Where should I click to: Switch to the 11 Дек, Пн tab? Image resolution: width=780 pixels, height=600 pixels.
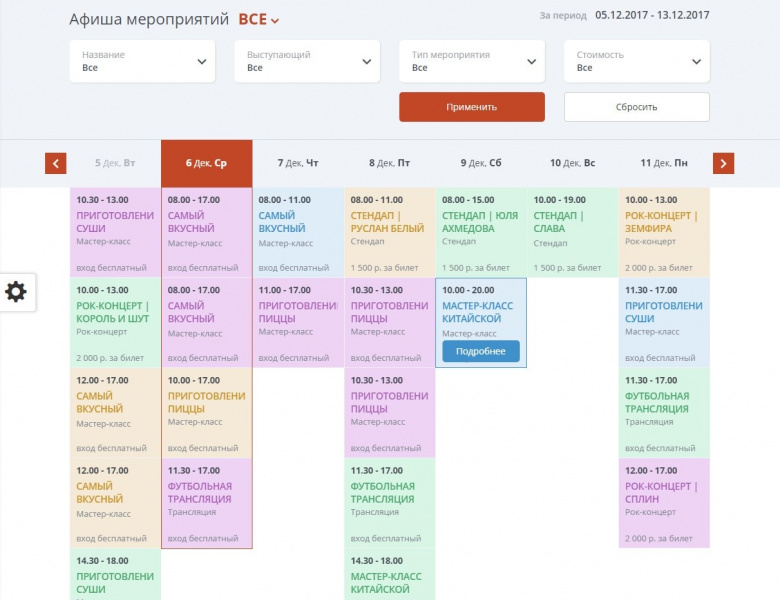pyautogui.click(x=664, y=163)
